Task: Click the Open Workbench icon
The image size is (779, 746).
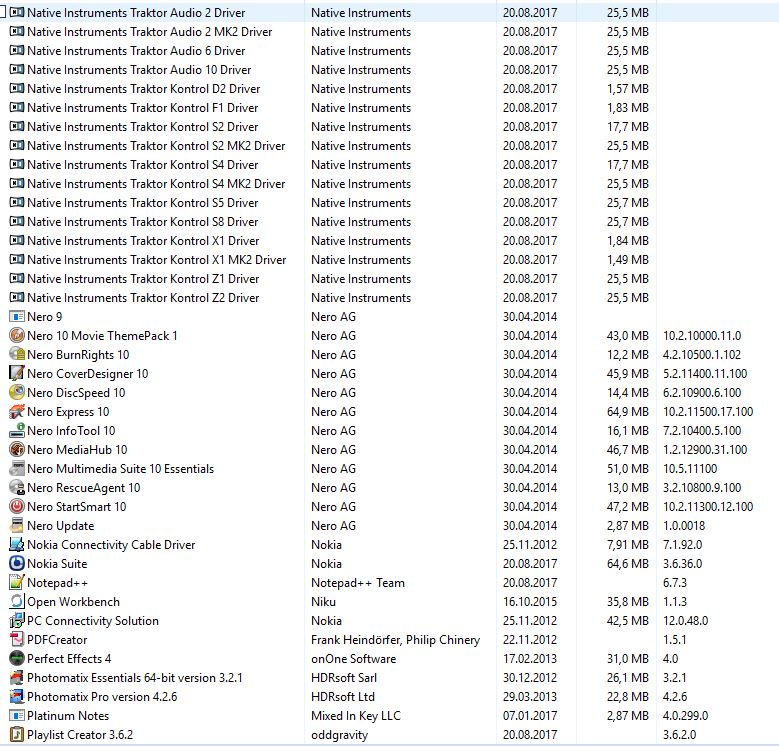Action: tap(17, 601)
